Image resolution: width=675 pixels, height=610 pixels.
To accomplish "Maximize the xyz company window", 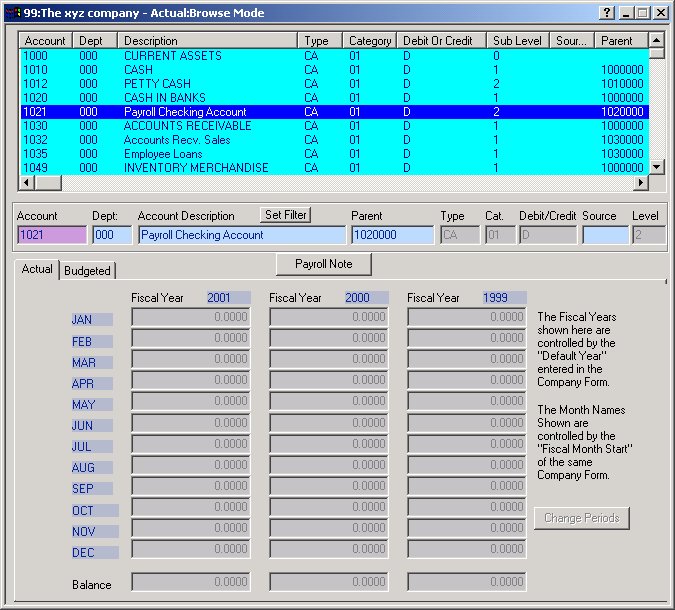I will pos(643,12).
